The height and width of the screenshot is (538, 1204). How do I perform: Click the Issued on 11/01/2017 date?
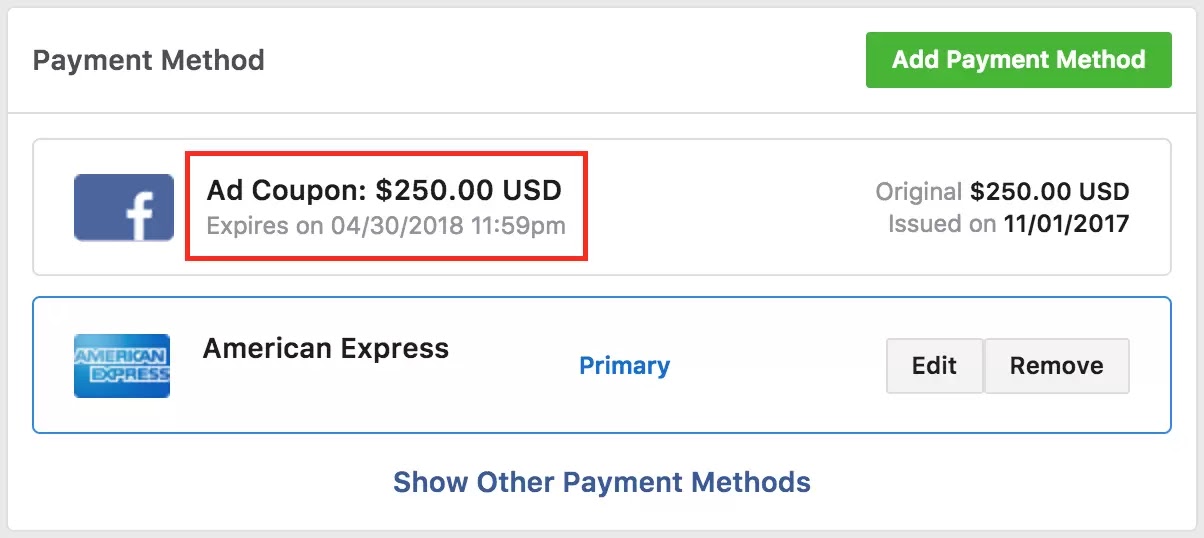(1008, 224)
